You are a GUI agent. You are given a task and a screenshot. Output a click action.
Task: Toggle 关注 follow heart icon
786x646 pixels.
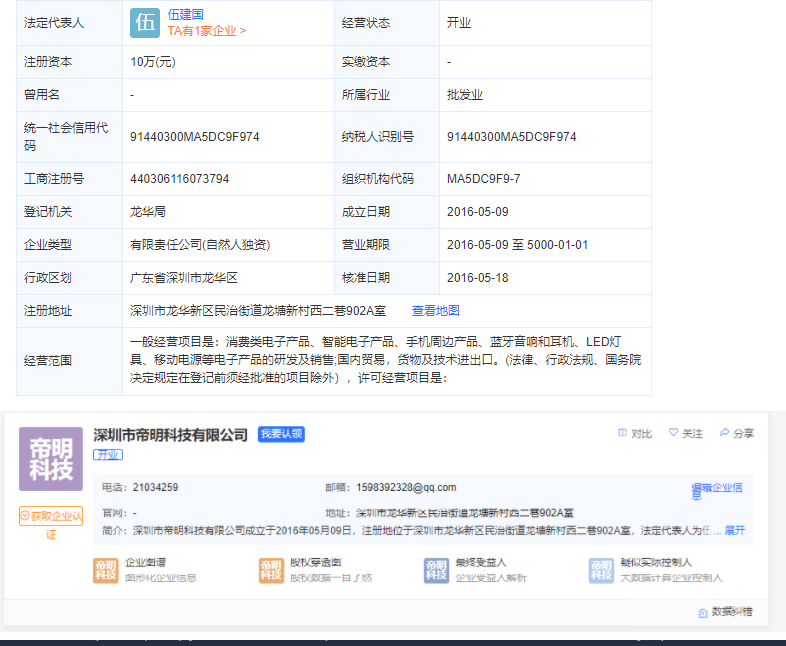point(674,433)
